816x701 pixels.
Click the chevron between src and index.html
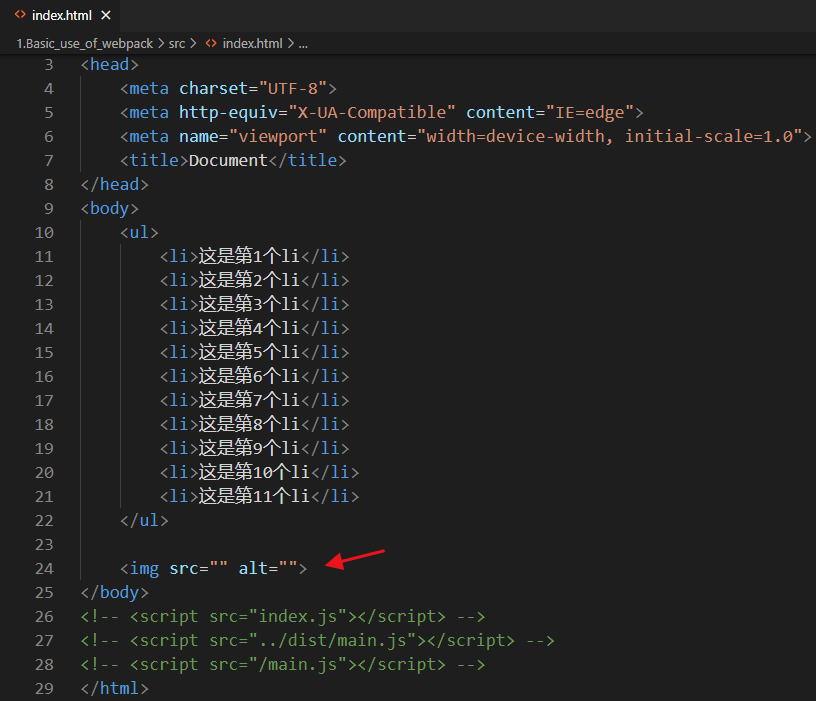tap(193, 44)
